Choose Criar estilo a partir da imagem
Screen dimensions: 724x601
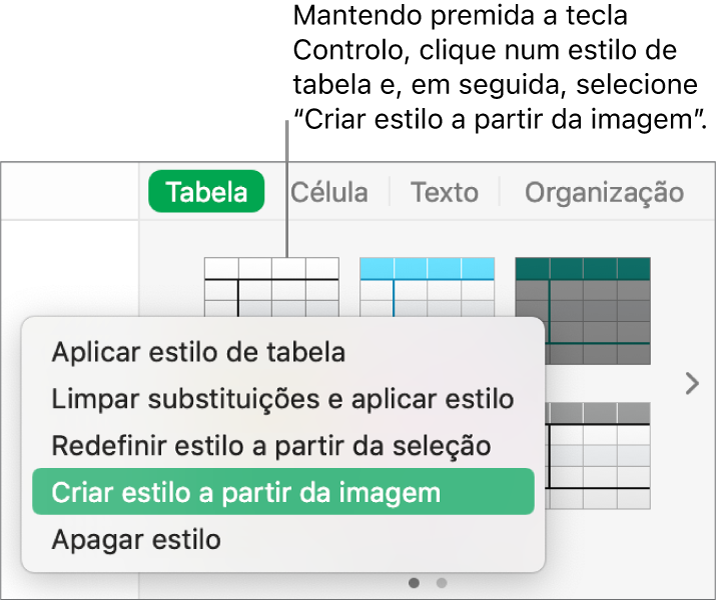coord(283,492)
